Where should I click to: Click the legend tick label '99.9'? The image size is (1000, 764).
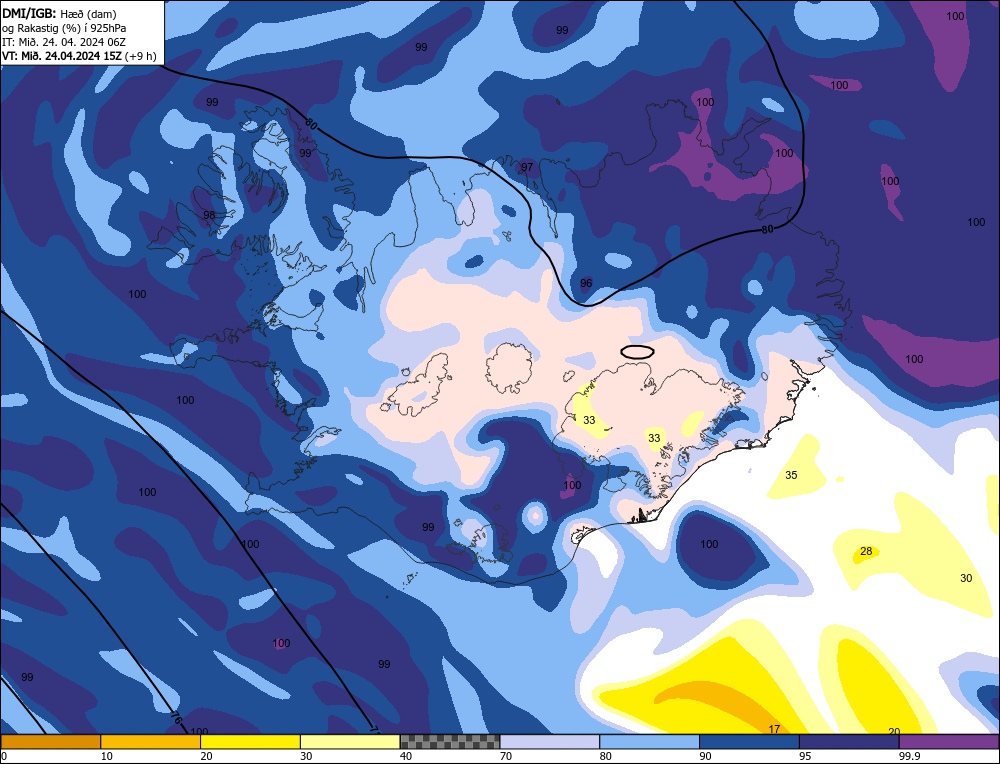(909, 756)
